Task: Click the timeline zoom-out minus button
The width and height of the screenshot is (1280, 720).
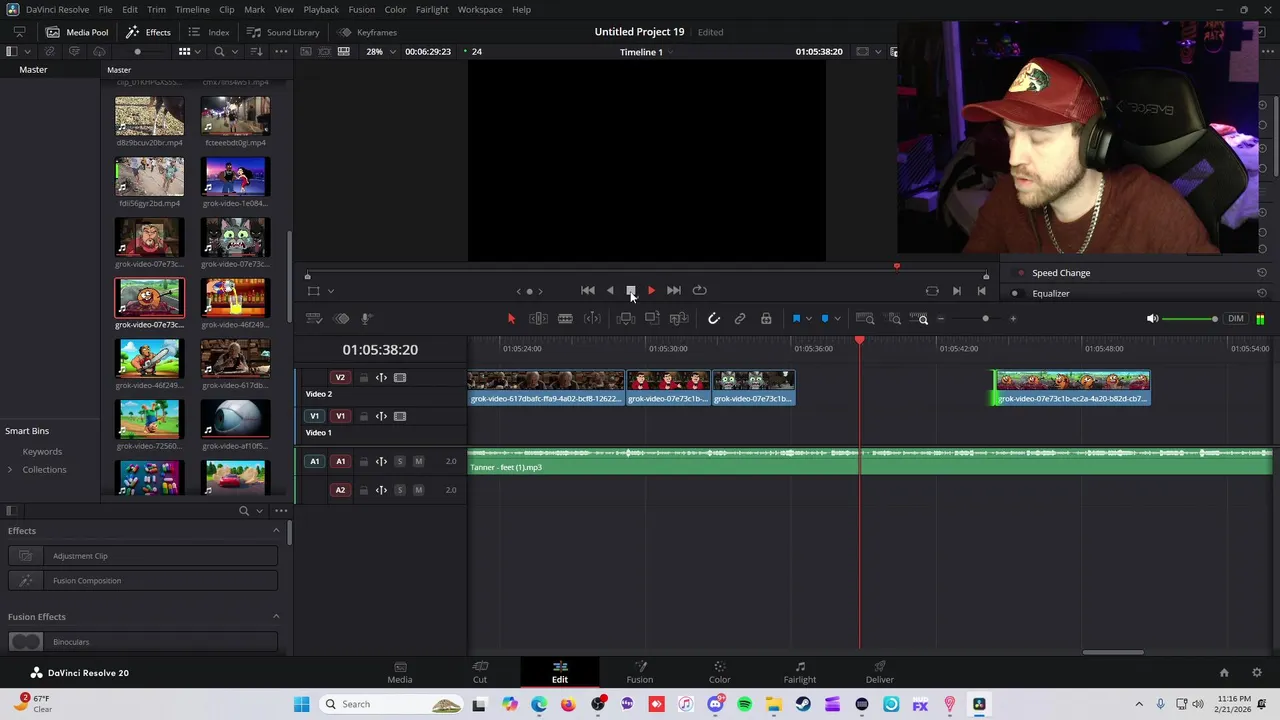Action: click(941, 319)
